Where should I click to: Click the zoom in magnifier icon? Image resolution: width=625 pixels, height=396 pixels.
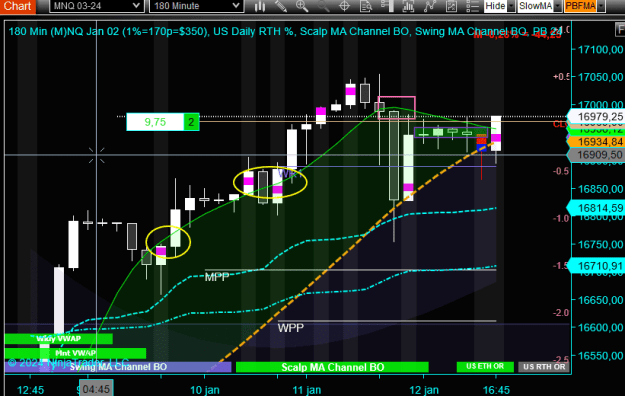[x=302, y=6]
